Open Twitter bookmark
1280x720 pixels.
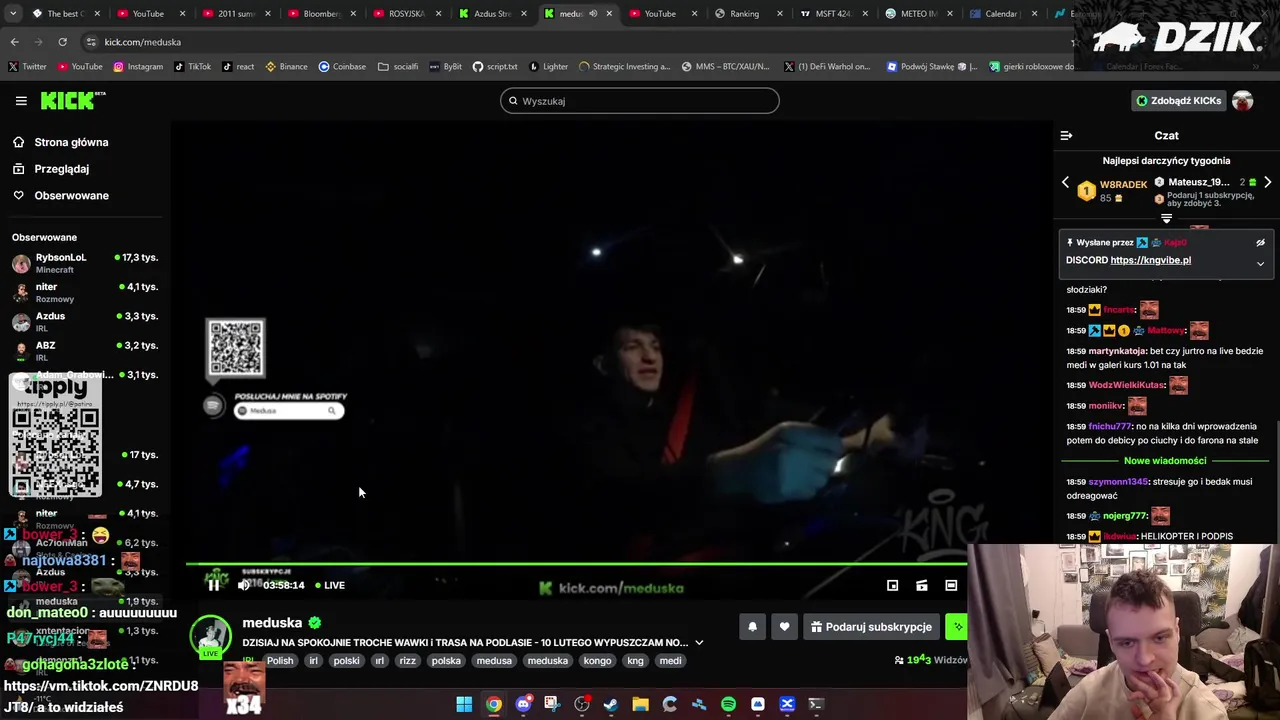click(27, 67)
